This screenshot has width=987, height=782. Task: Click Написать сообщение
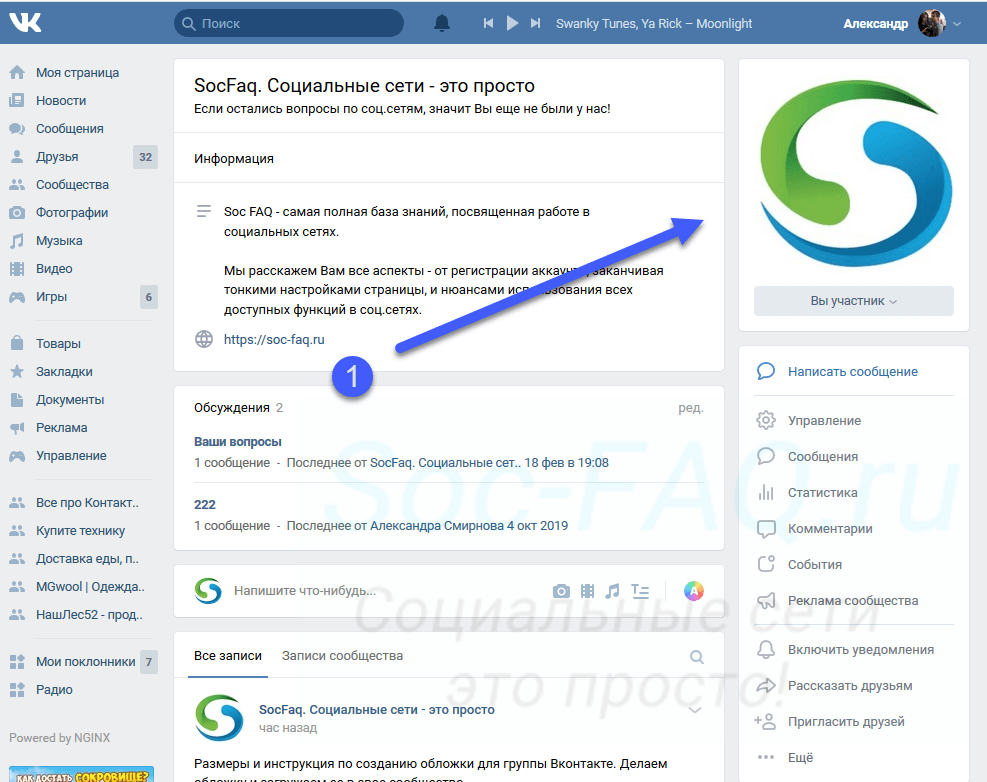pyautogui.click(x=852, y=371)
